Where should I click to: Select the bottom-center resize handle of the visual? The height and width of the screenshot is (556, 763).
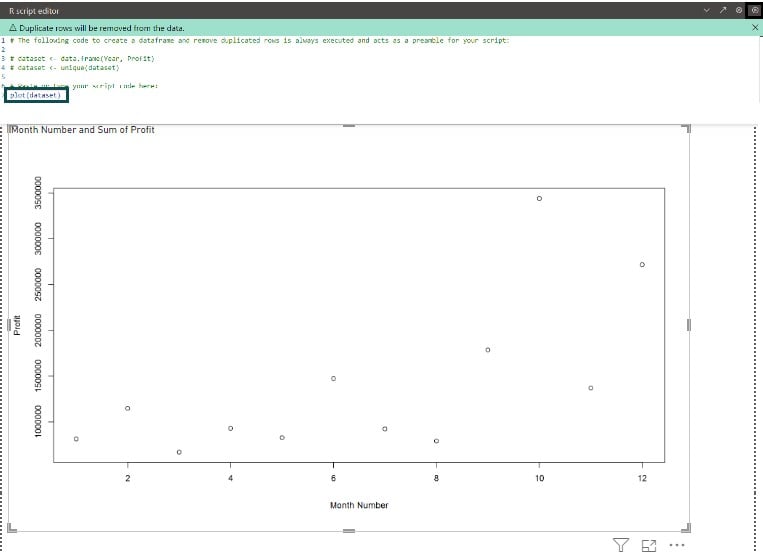tap(349, 531)
